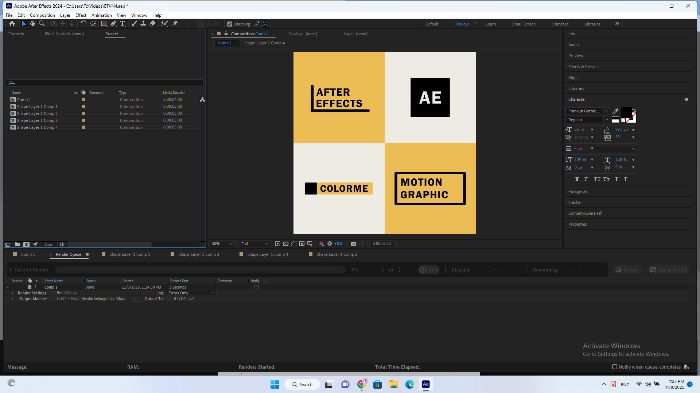Open Chrome from taskbar
This screenshot has width=700, height=393.
tap(361, 384)
